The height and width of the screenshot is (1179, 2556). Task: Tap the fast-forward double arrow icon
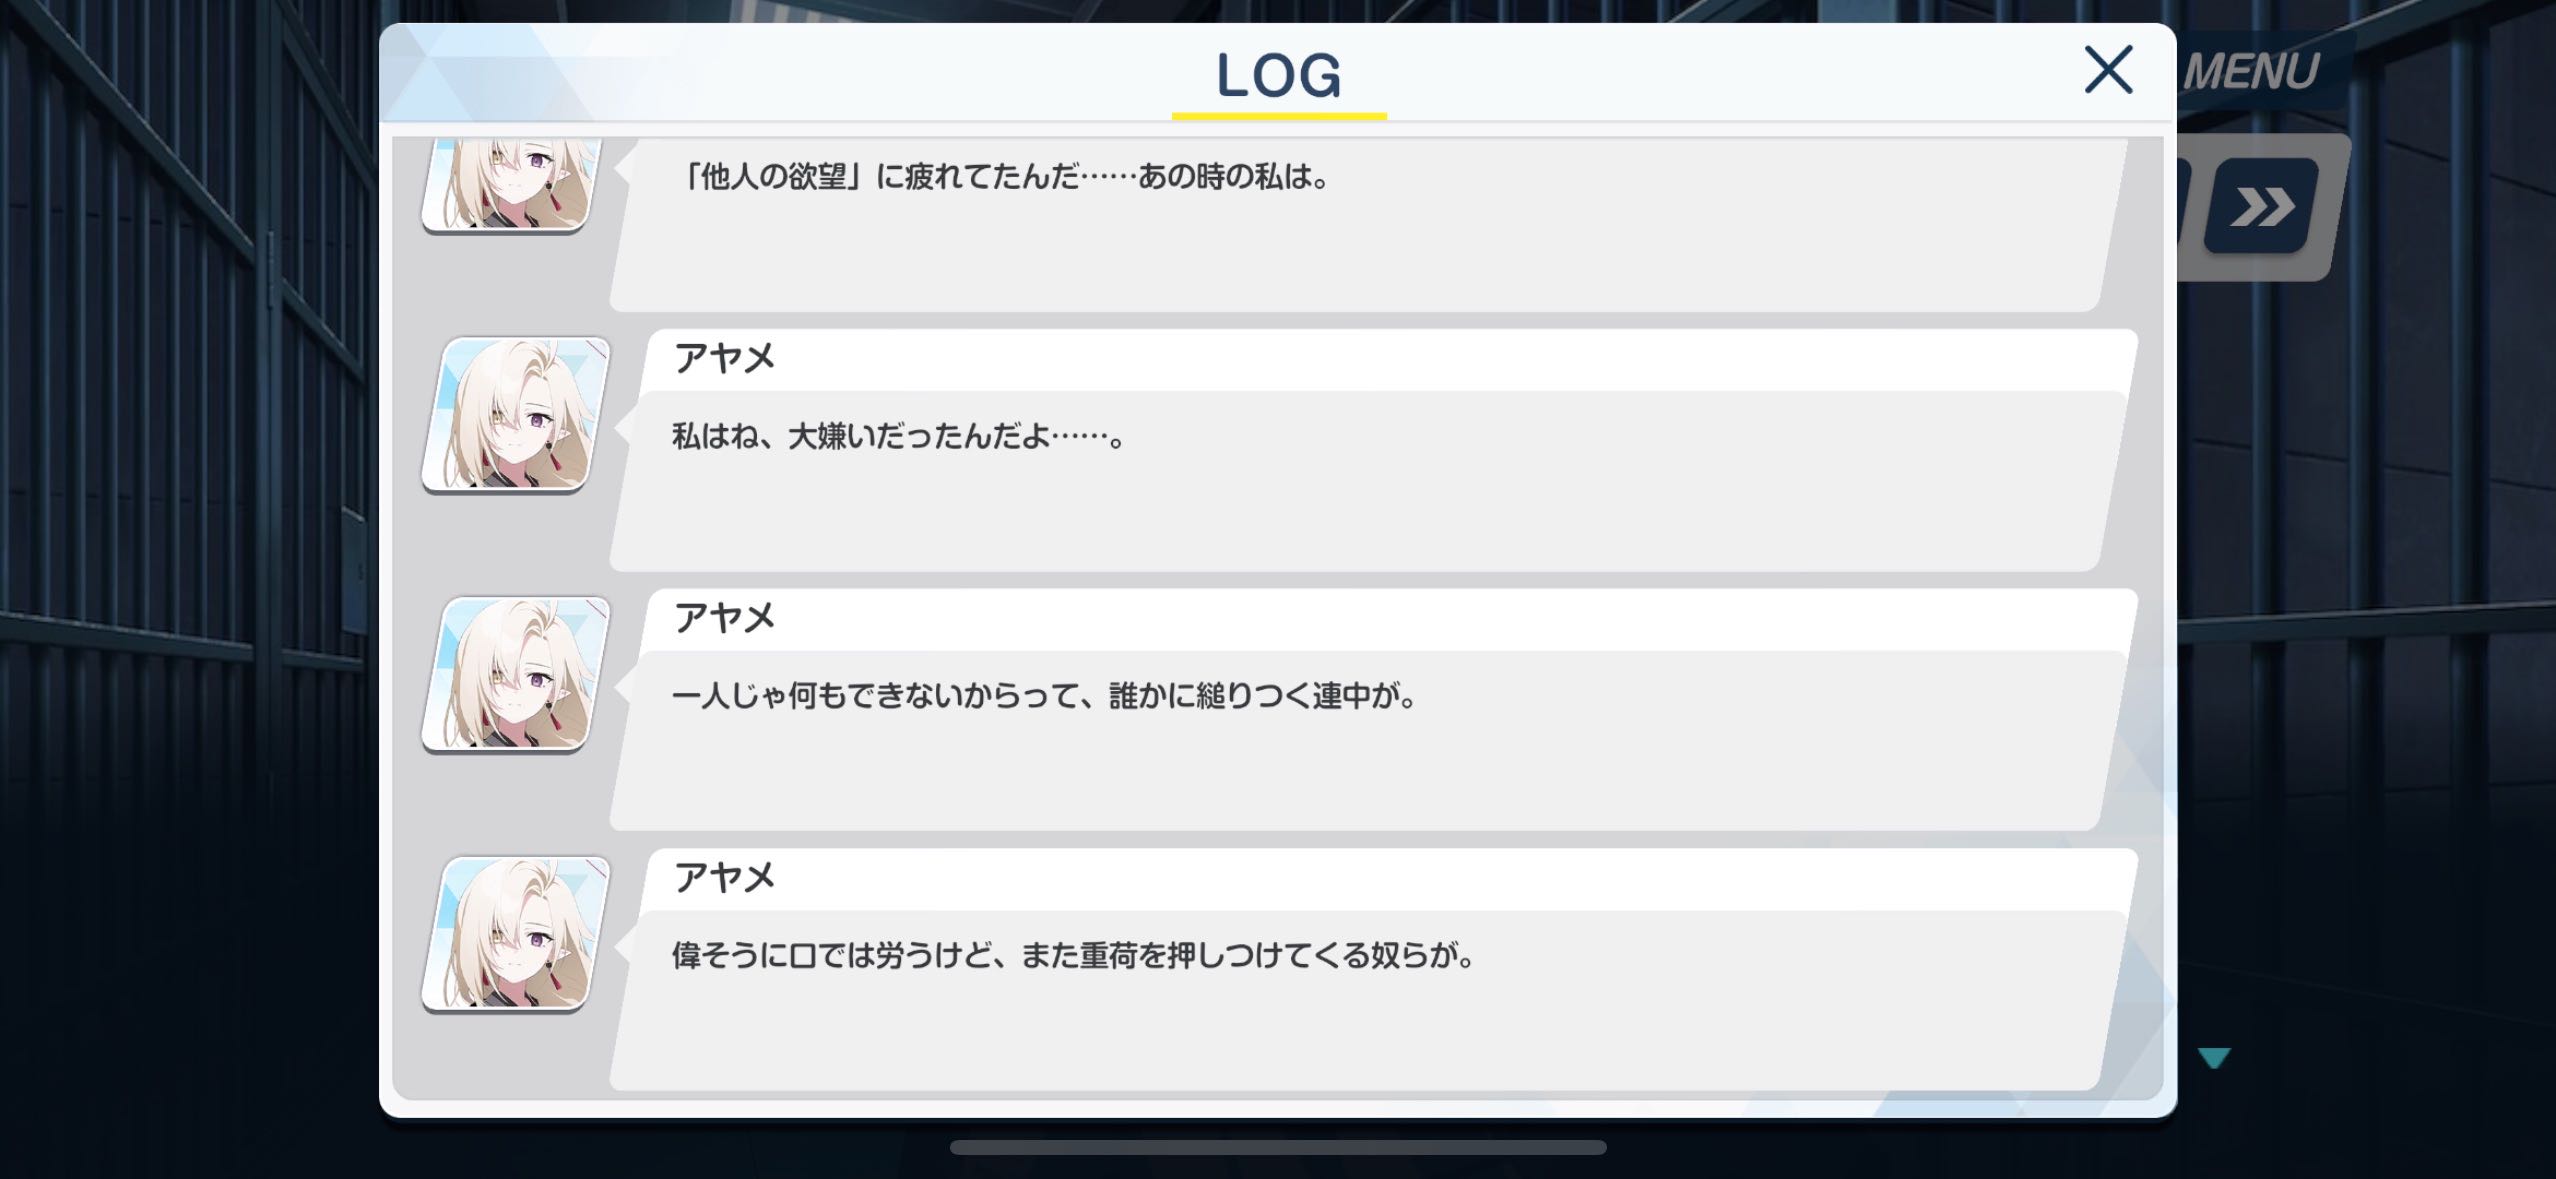pos(2261,207)
